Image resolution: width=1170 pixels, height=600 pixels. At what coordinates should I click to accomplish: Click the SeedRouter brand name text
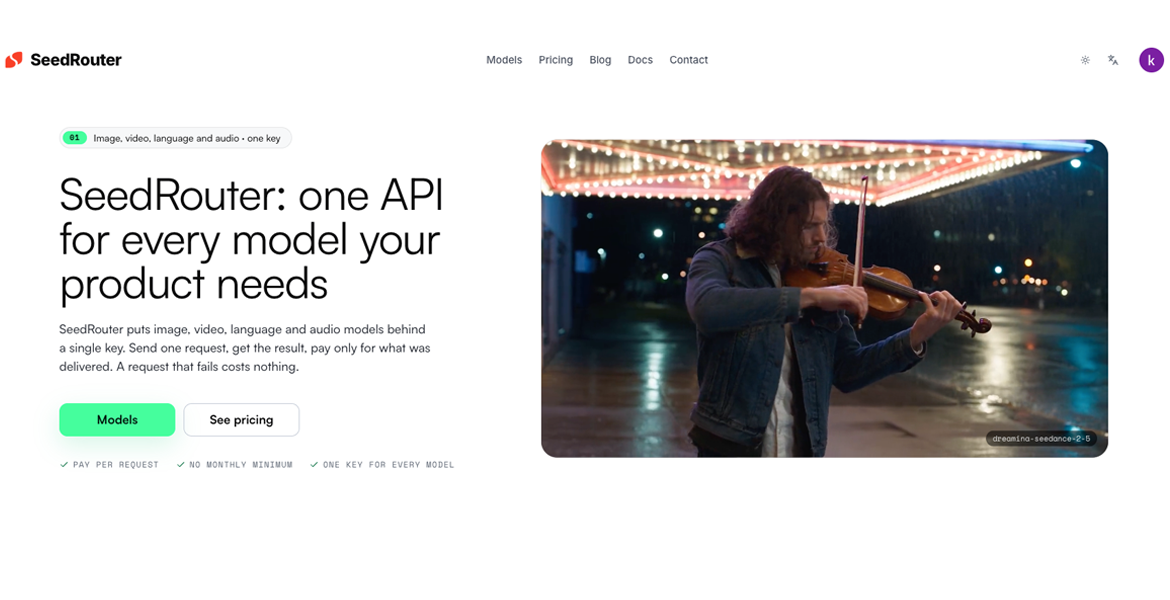(x=75, y=60)
